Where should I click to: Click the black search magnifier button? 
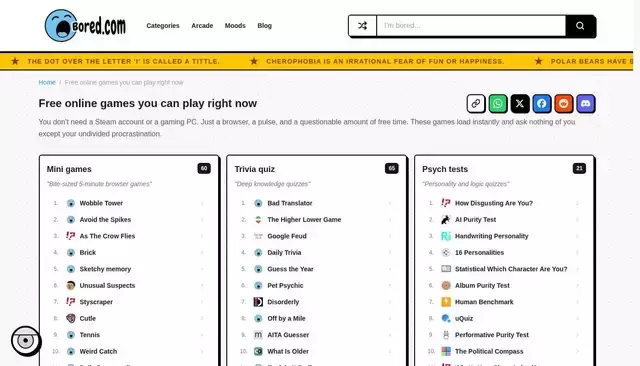tap(580, 26)
